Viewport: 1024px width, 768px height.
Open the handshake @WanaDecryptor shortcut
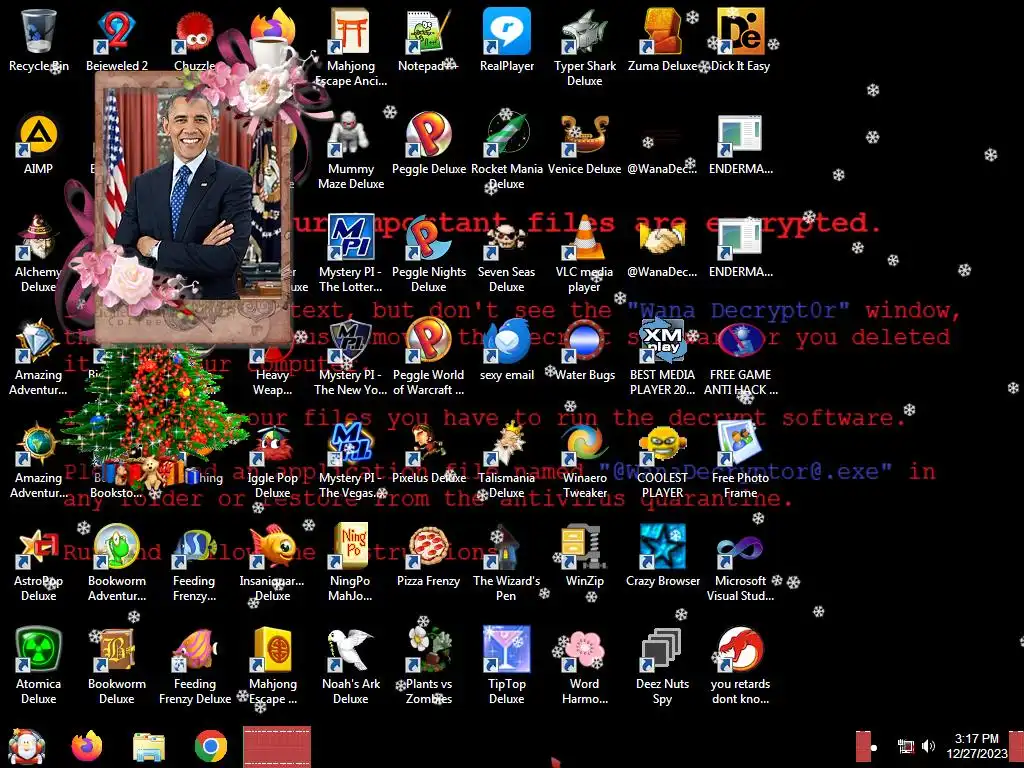coord(662,247)
